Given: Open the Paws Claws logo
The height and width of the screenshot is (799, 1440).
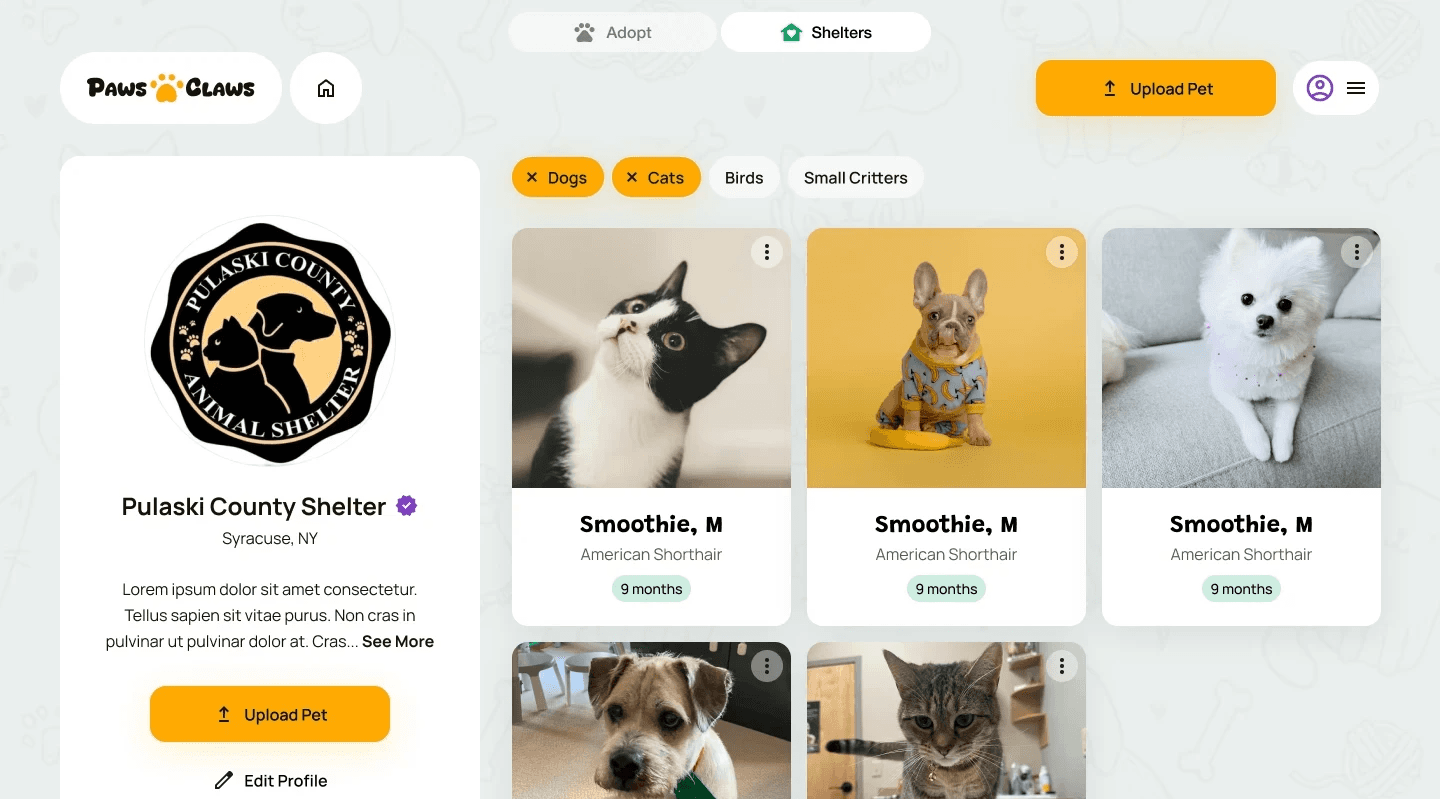Looking at the screenshot, I should coord(171,88).
